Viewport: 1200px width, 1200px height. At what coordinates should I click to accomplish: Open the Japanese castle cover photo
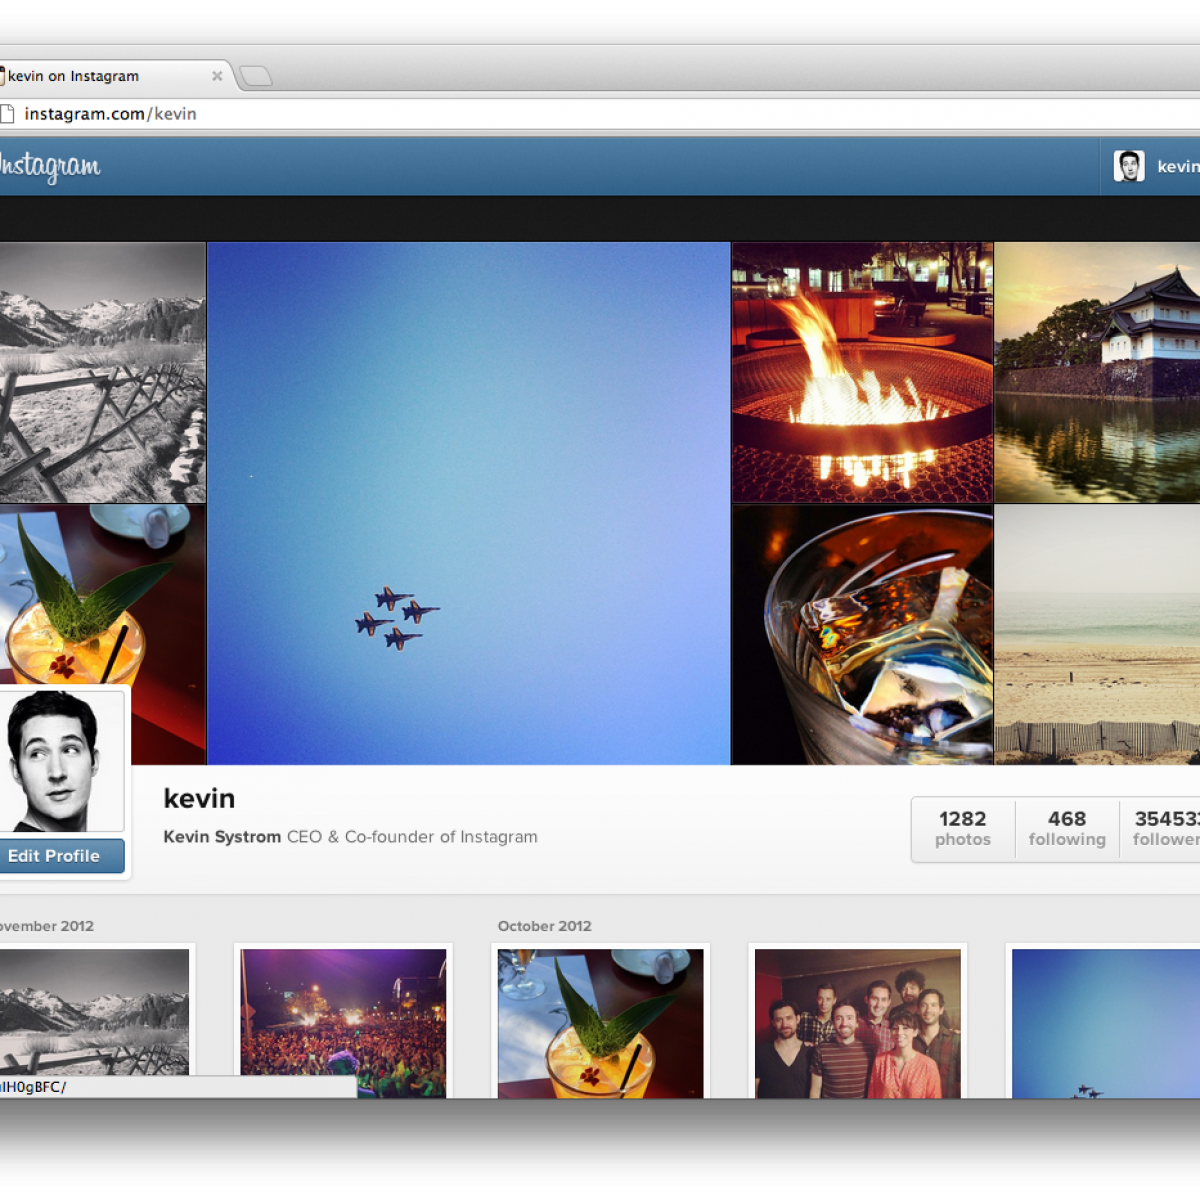pos(1097,372)
